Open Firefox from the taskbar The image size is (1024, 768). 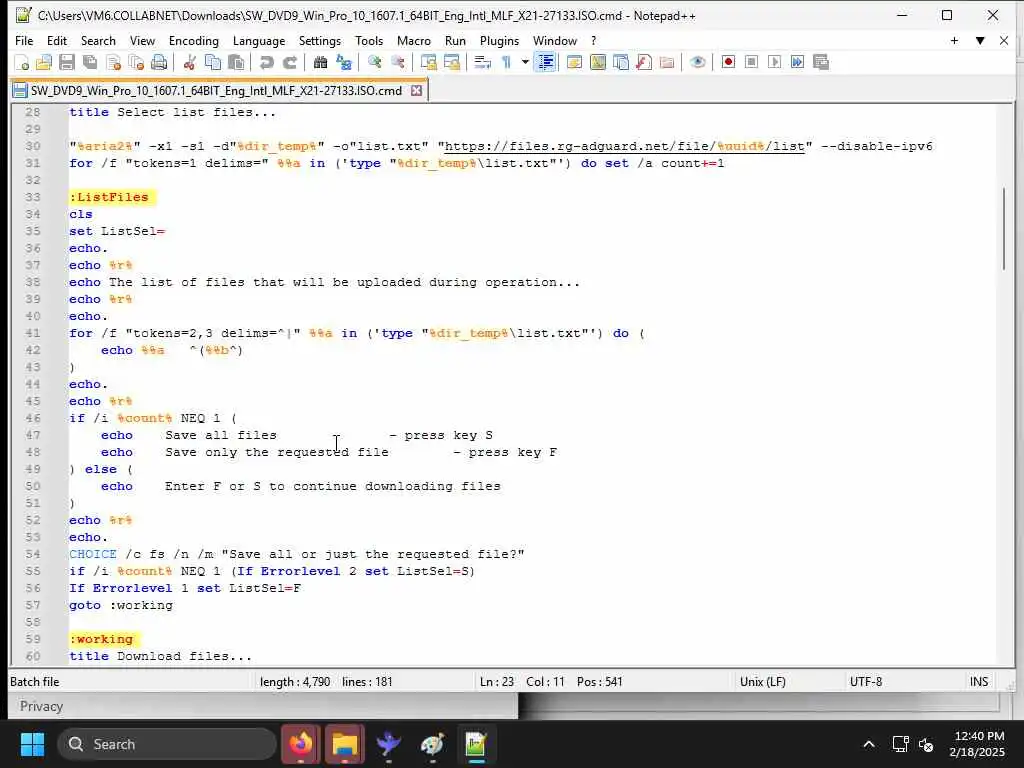(301, 744)
